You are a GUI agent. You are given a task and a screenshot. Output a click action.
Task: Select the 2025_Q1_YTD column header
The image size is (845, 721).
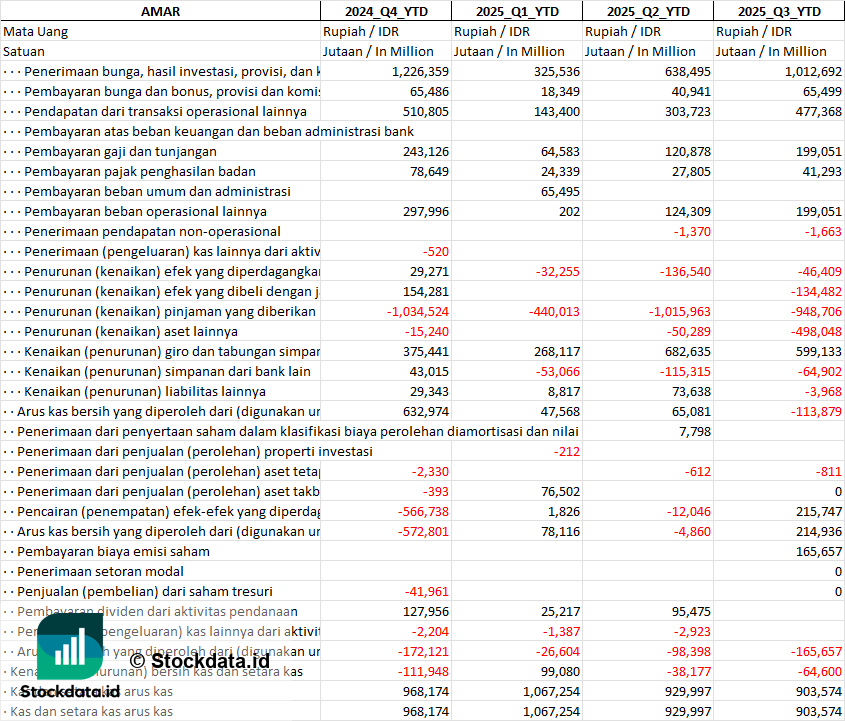click(x=517, y=11)
